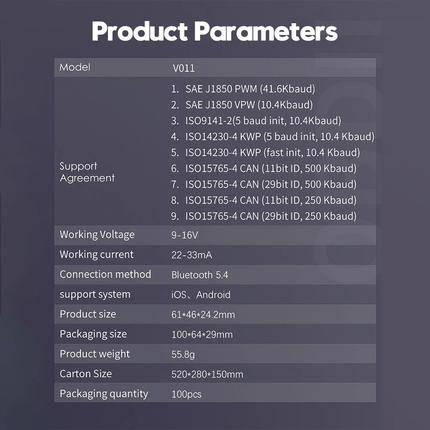Viewport: 430px width, 430px height.
Task: Select the iOS, Android support system value
Action: pos(201,295)
